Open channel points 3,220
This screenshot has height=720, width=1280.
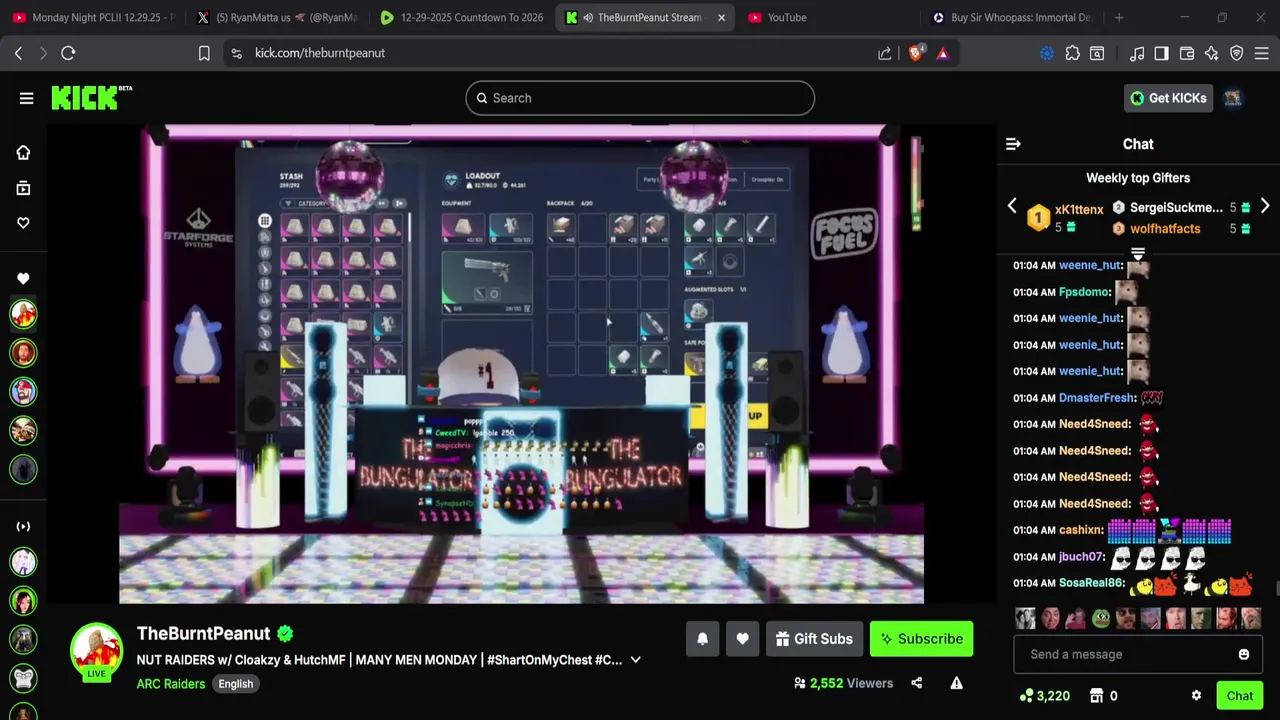(x=1045, y=696)
